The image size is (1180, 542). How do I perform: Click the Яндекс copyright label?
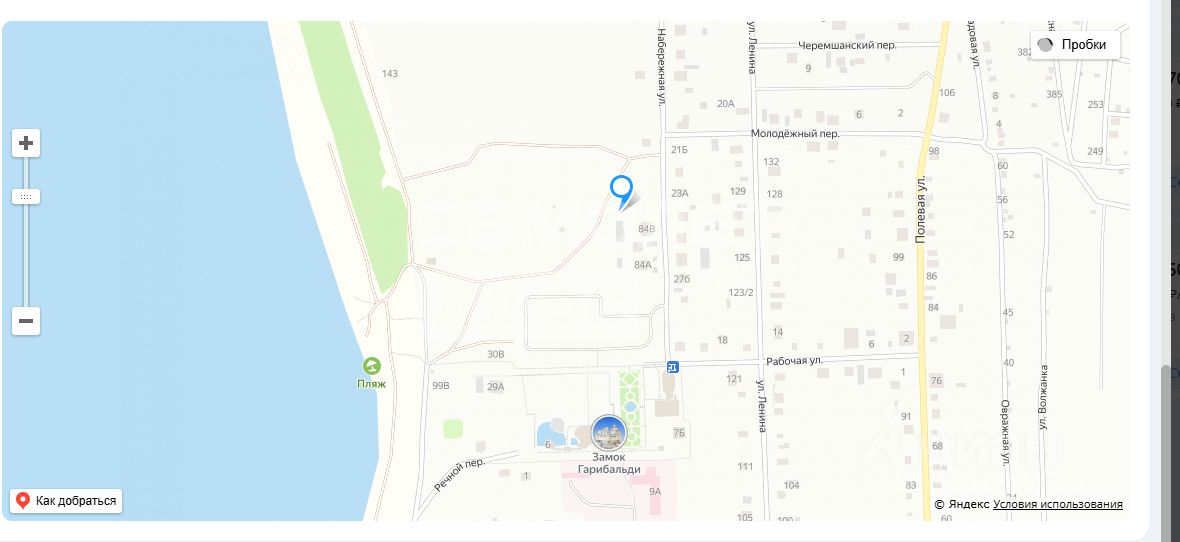(x=962, y=504)
